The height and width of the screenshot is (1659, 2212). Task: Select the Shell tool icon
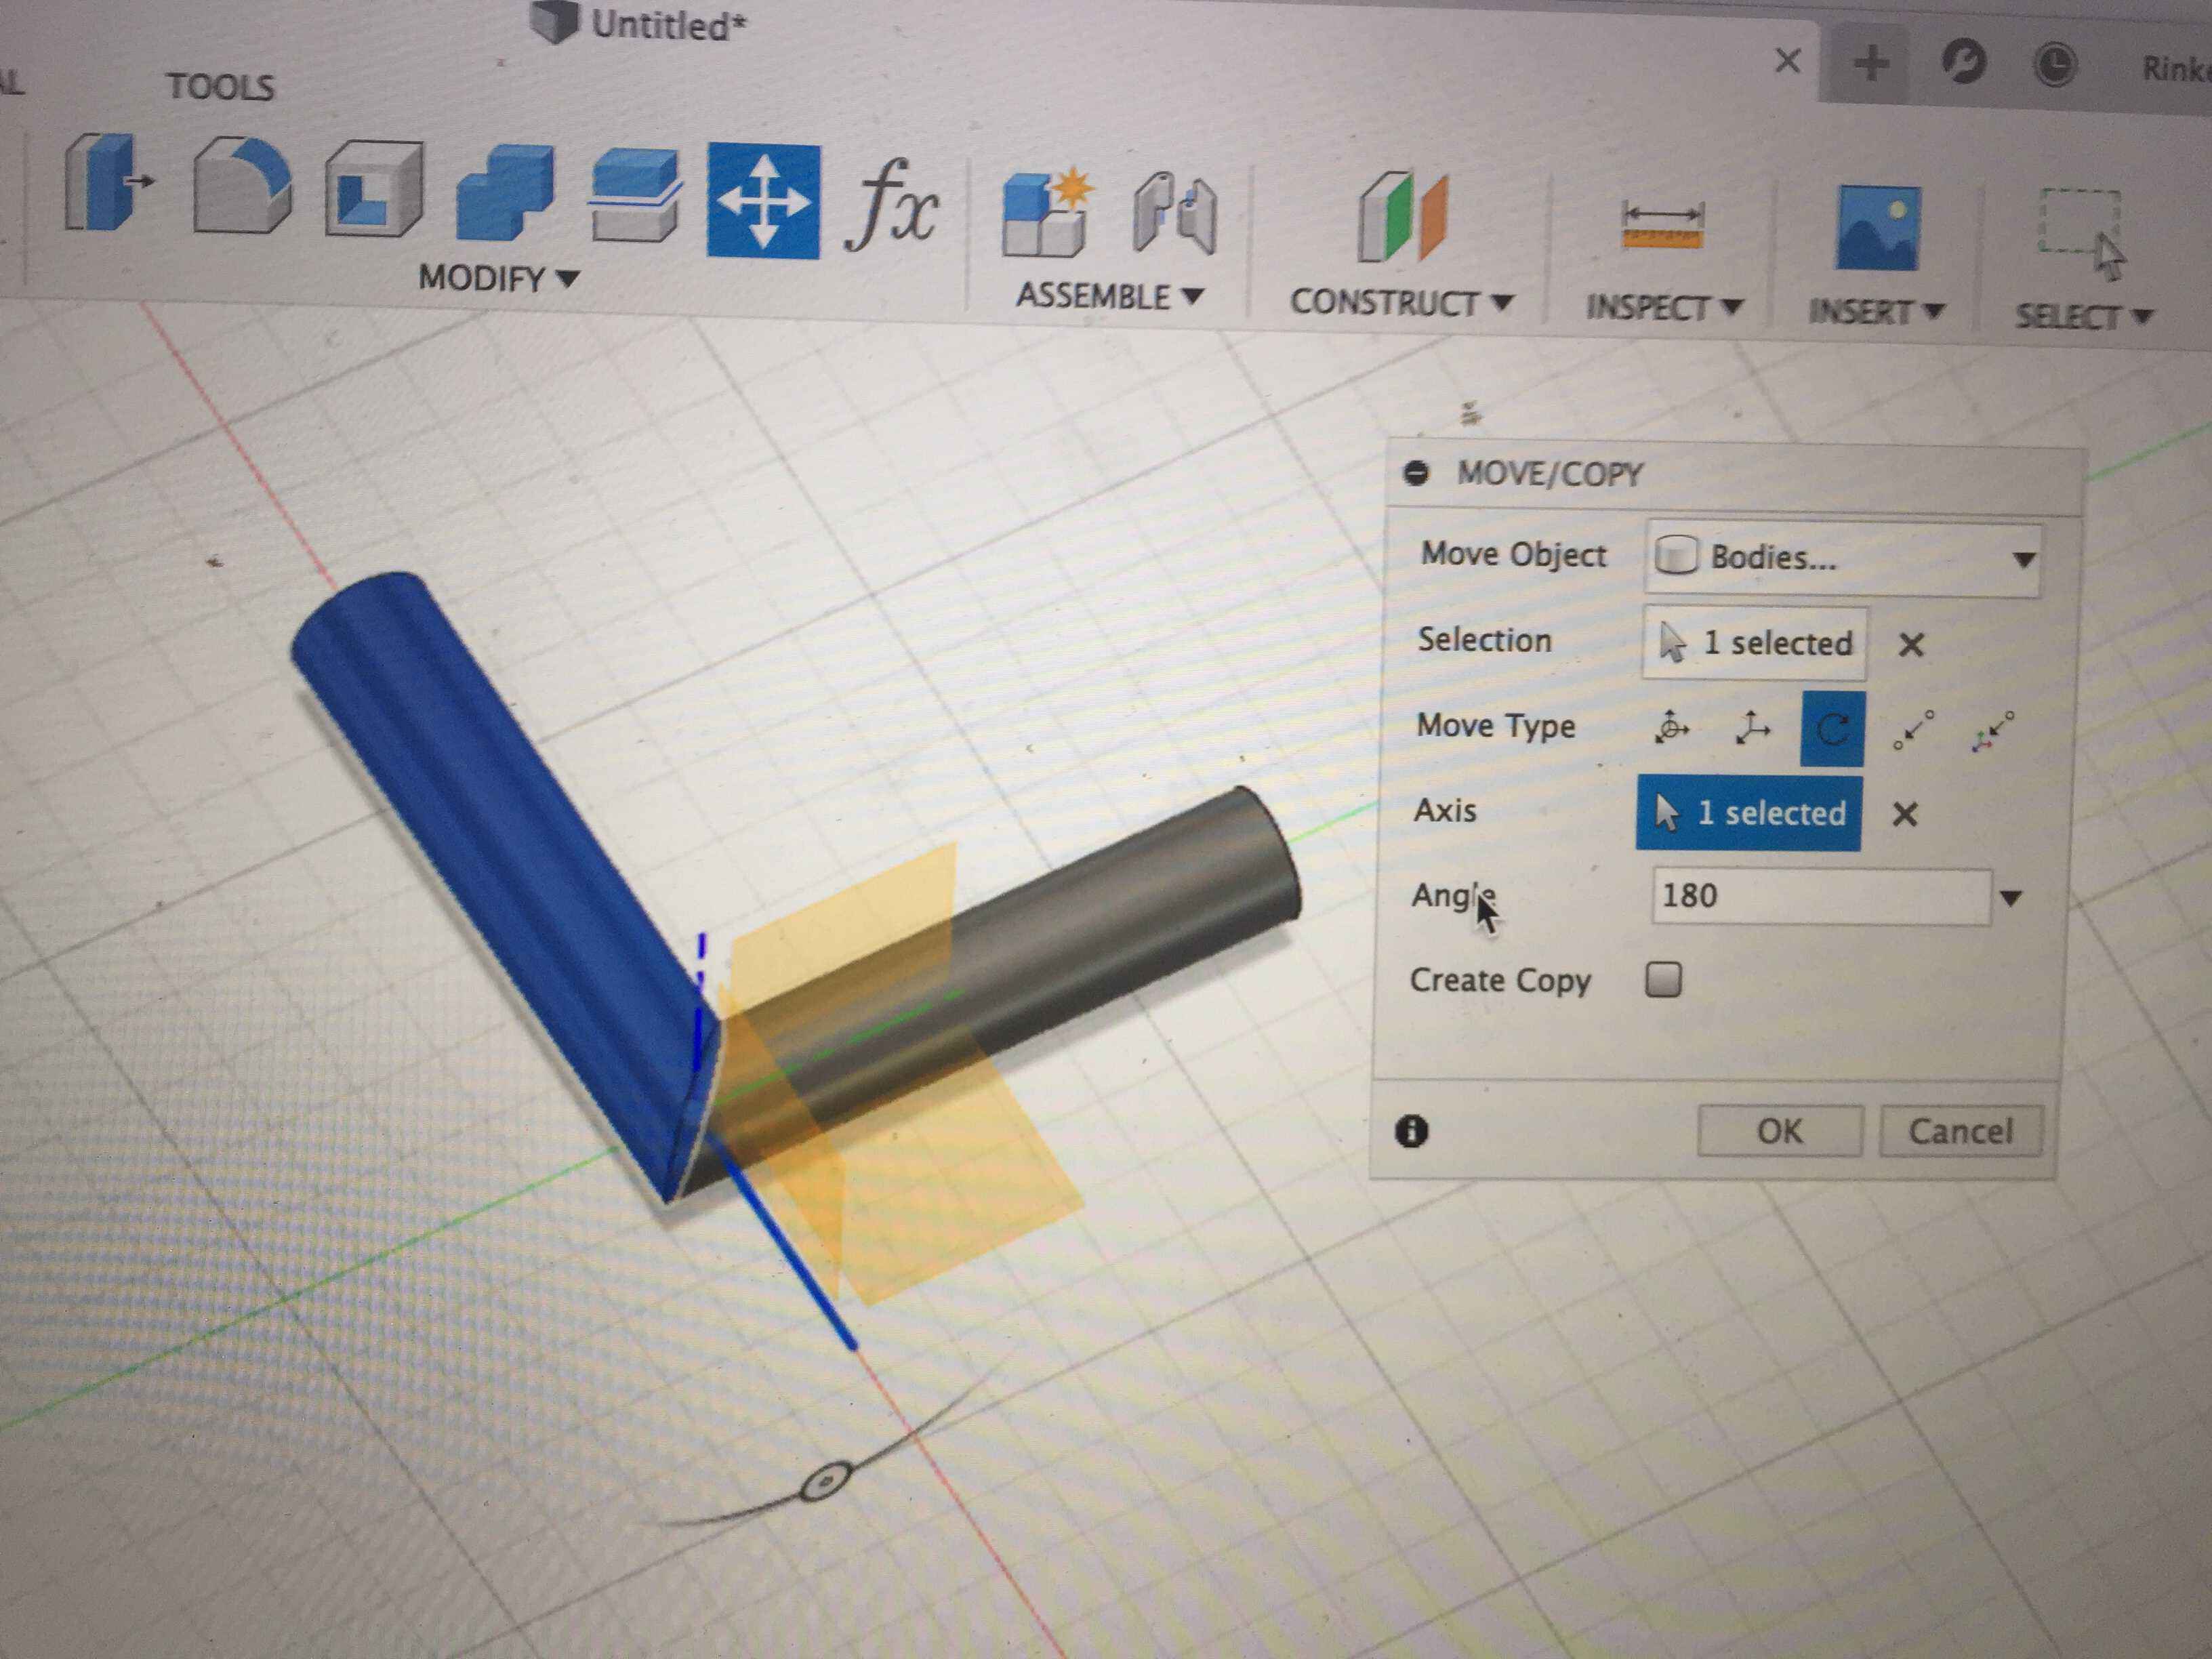(x=373, y=190)
